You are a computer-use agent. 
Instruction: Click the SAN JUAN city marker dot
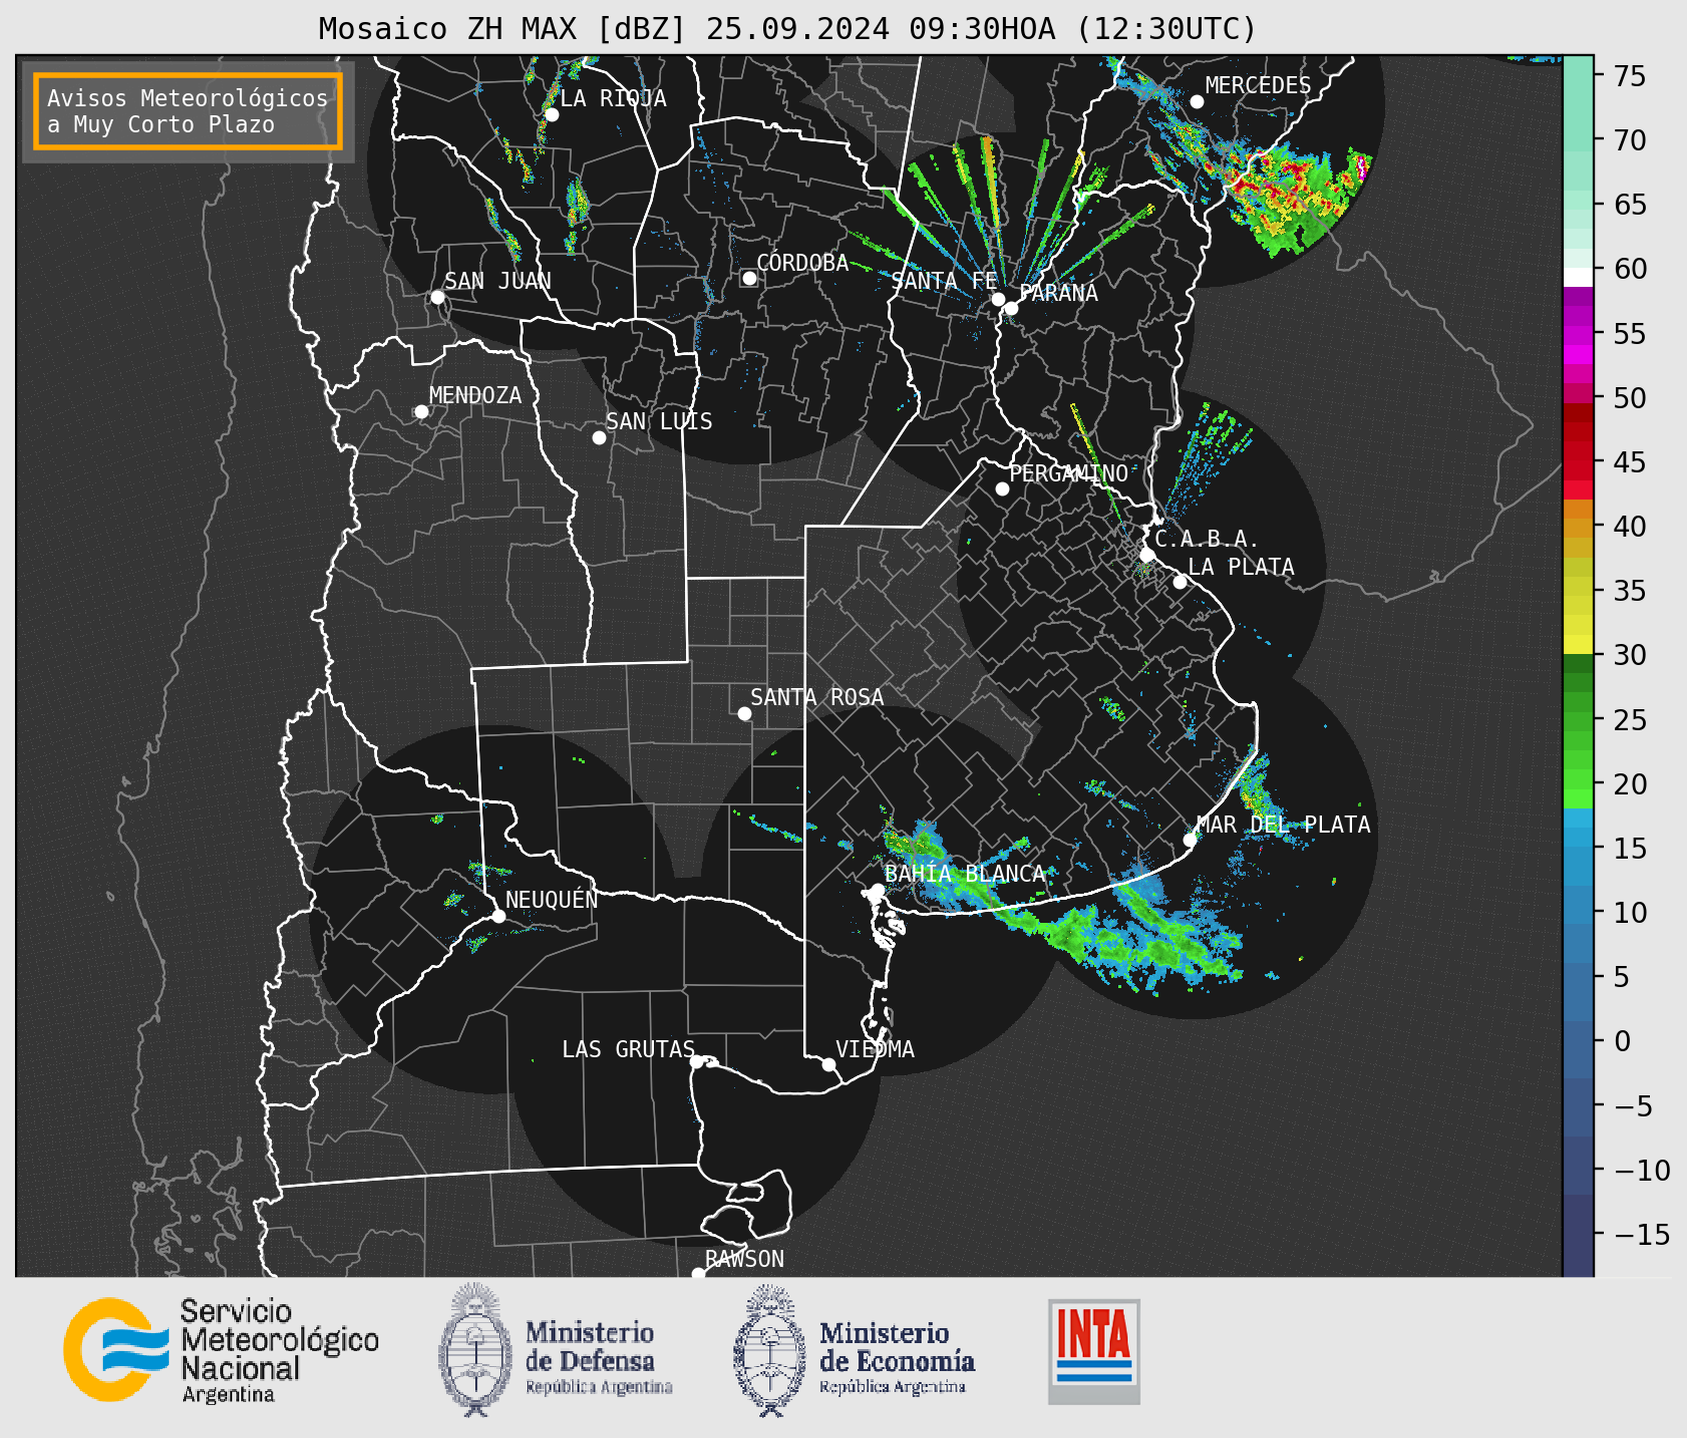tap(437, 297)
